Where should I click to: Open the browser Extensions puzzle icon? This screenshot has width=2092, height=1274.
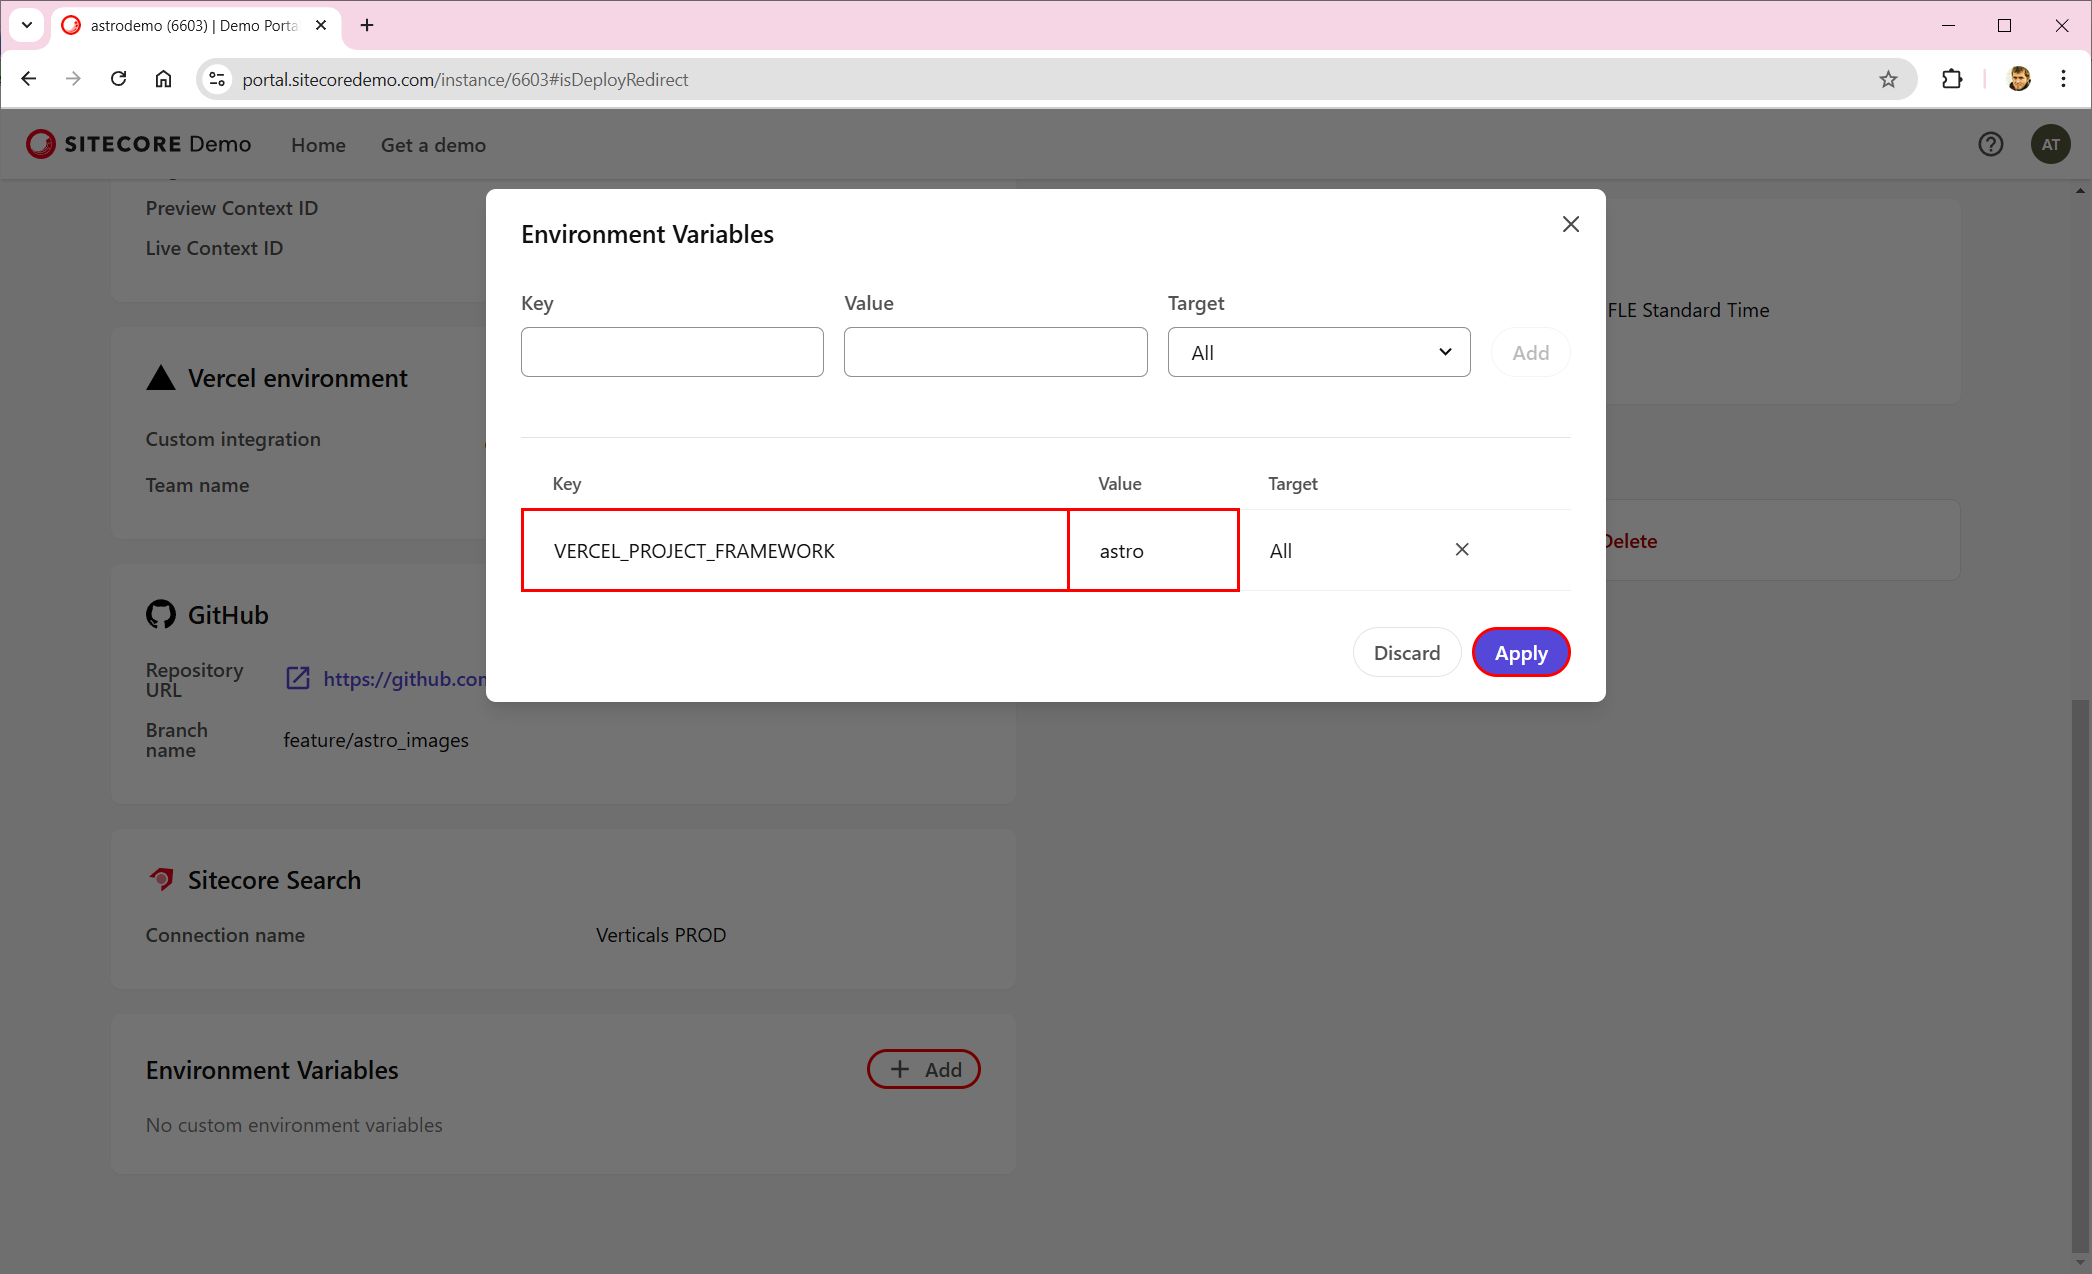click(x=1951, y=79)
